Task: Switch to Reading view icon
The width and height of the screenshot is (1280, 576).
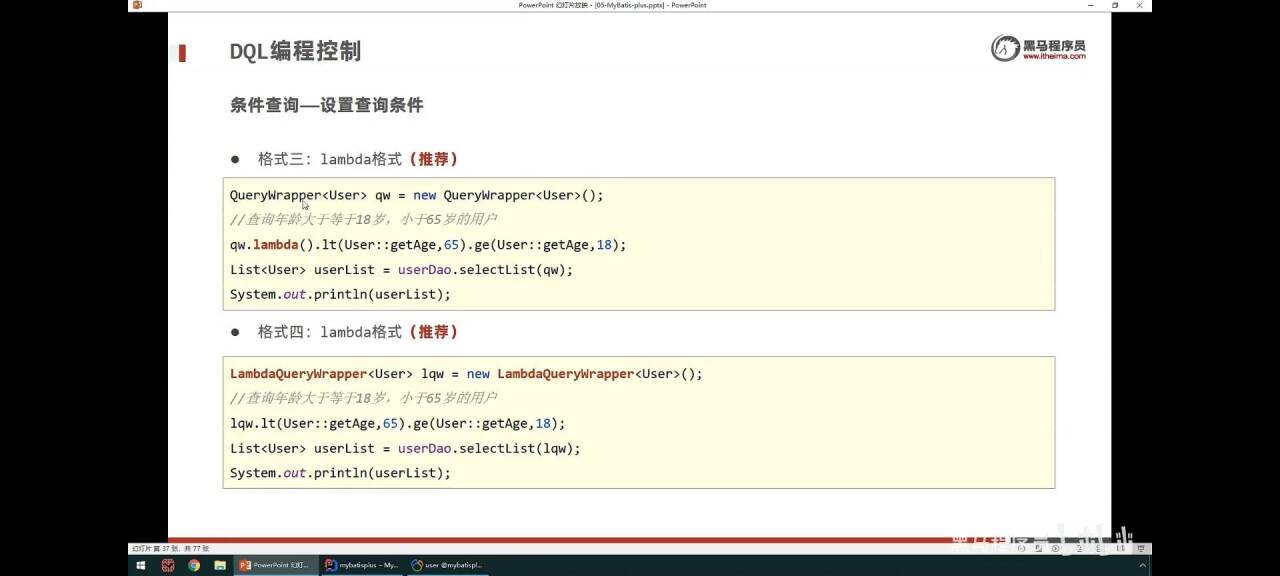Action: (x=1120, y=548)
